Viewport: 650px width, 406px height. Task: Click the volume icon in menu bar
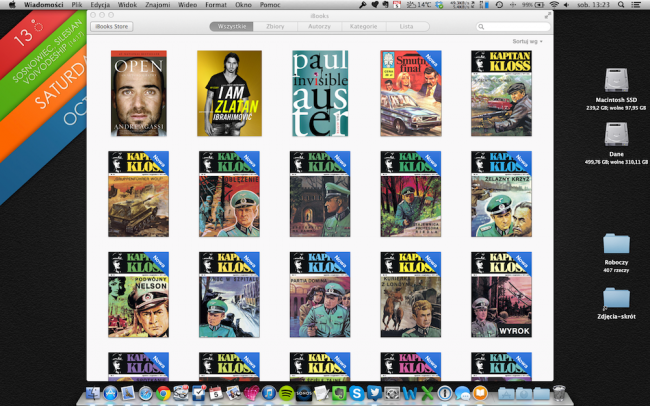pyautogui.click(x=567, y=5)
